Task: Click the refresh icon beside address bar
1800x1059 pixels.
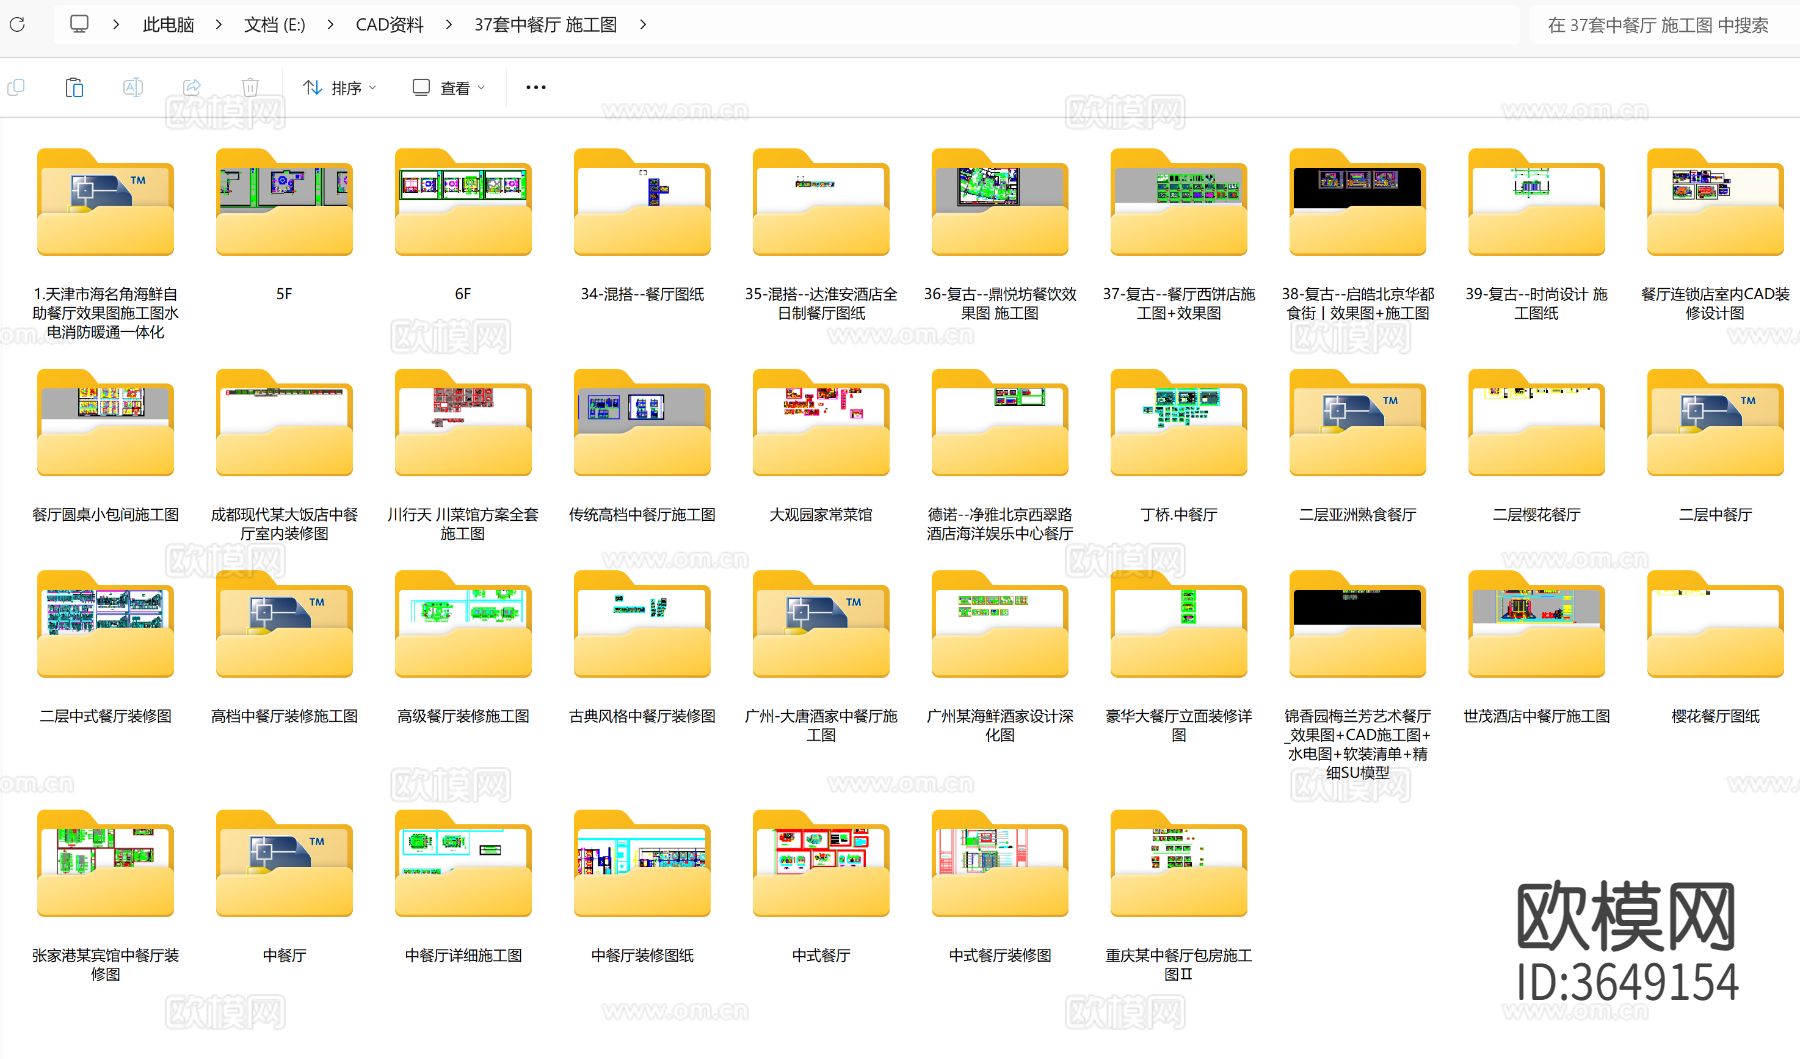Action: pos(17,25)
